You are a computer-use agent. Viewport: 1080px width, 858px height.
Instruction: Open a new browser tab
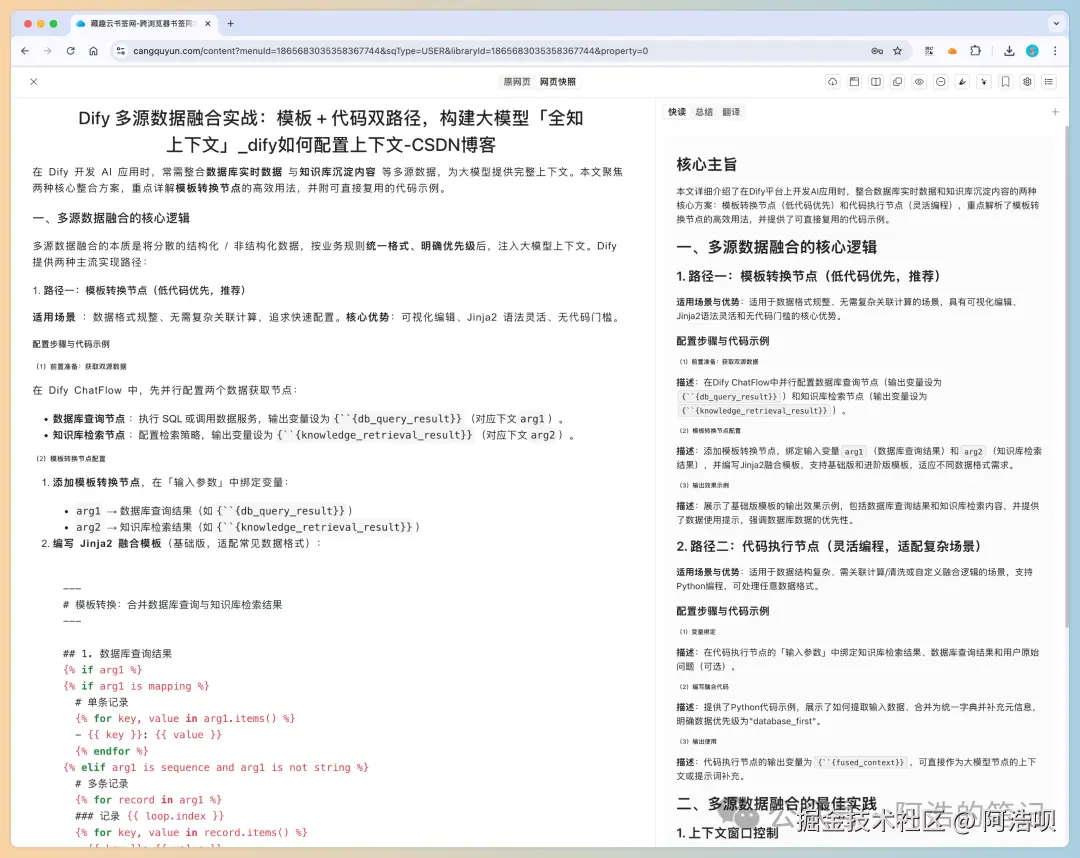(231, 23)
